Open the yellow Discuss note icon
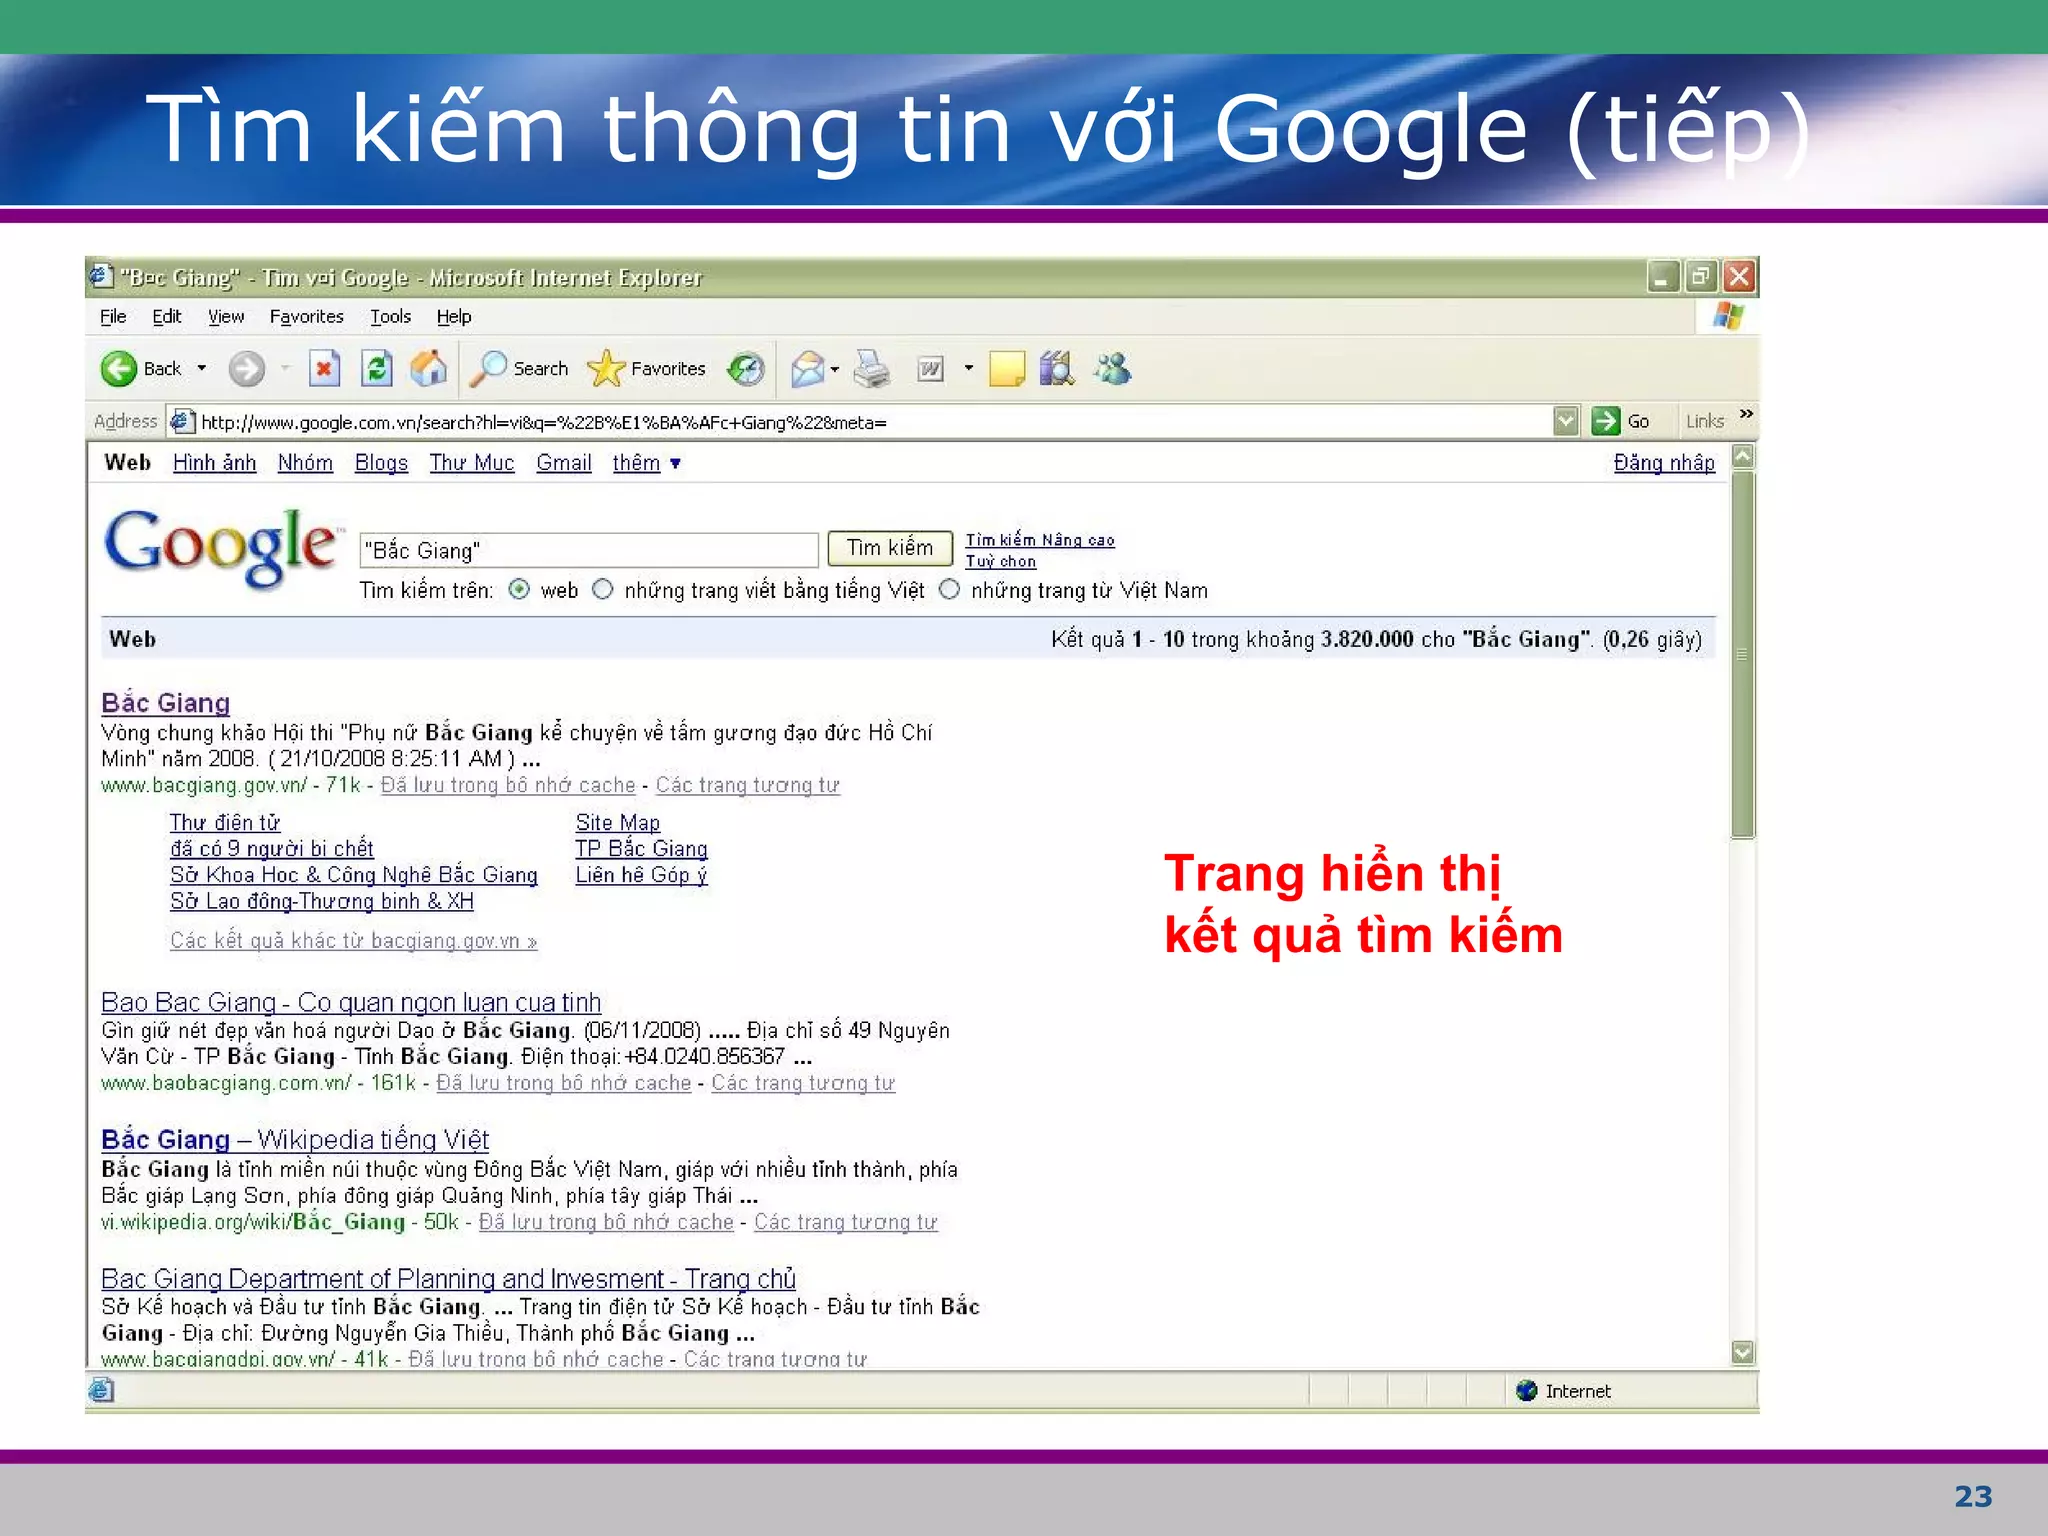2048x1536 pixels. coord(1007,369)
